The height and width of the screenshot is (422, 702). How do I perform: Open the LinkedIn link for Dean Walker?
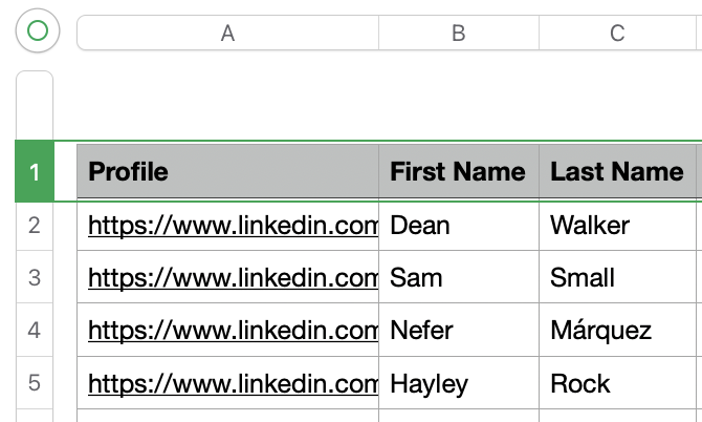[233, 225]
